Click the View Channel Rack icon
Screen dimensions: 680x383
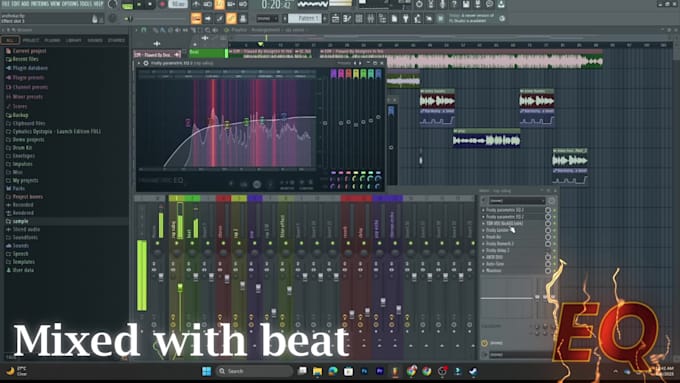[219, 18]
